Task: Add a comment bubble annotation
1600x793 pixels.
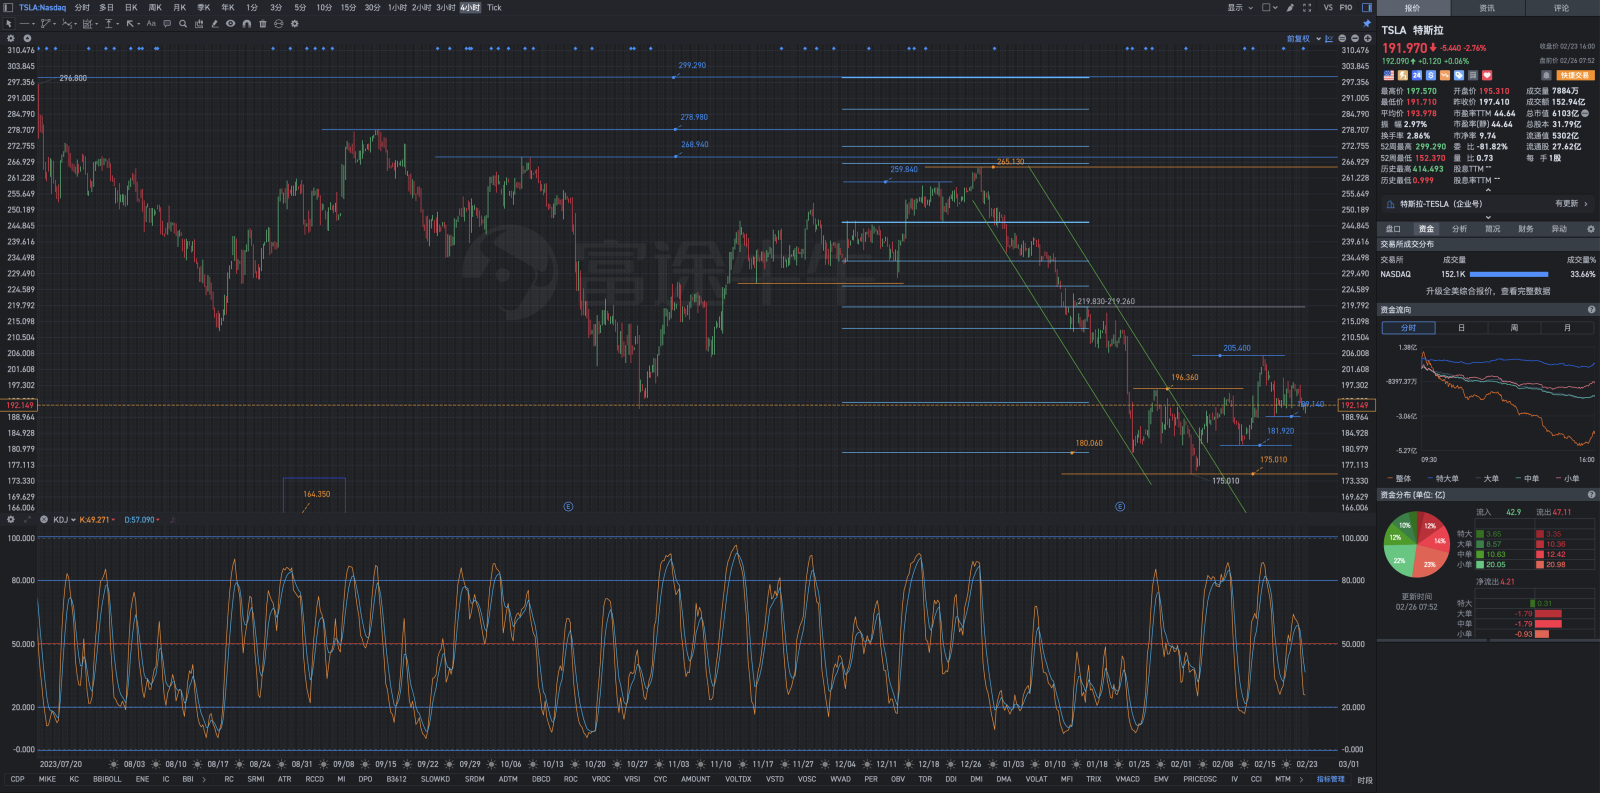Action: coord(167,23)
